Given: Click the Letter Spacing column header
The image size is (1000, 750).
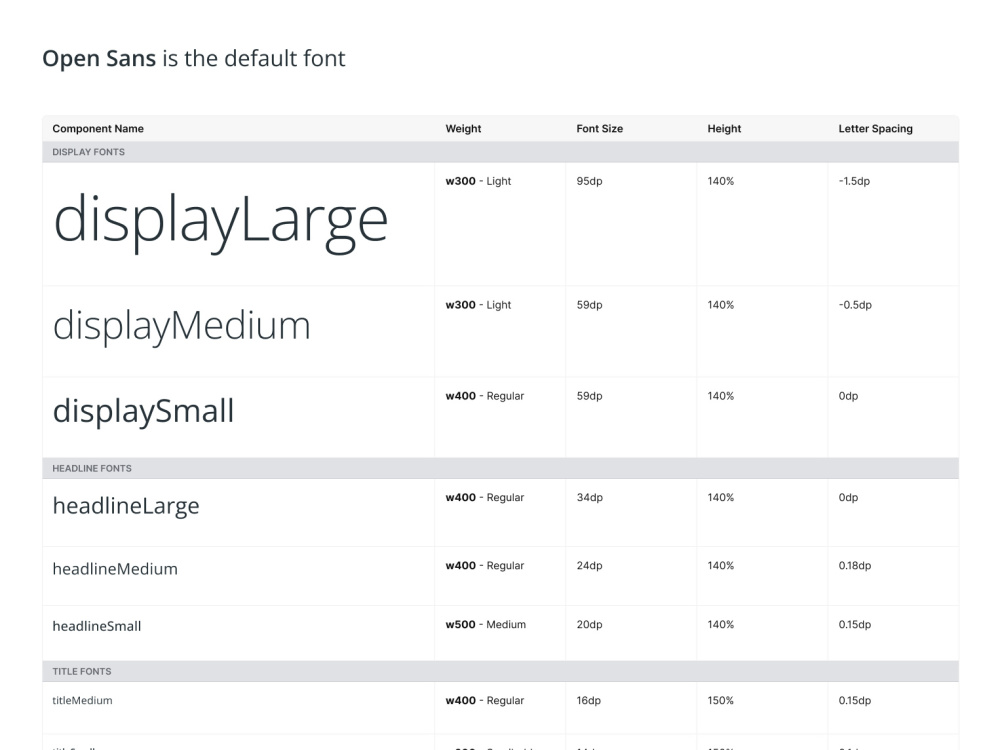Looking at the screenshot, I should click(875, 129).
